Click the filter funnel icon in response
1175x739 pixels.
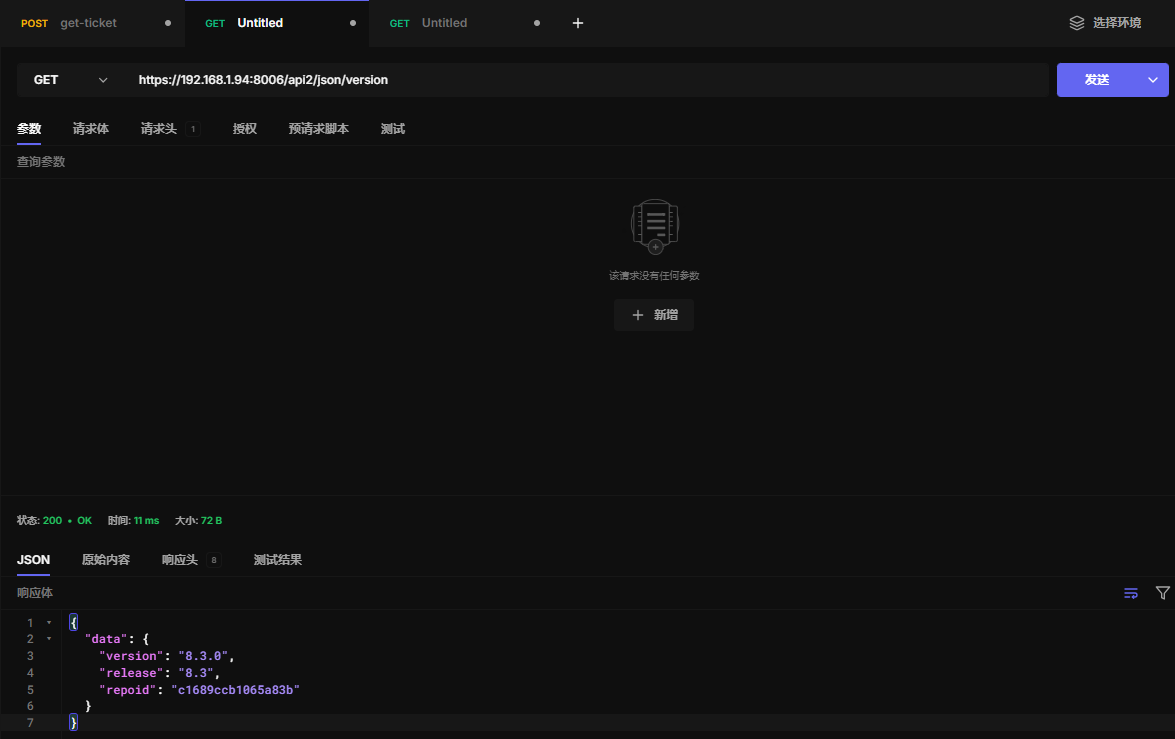coord(1162,593)
